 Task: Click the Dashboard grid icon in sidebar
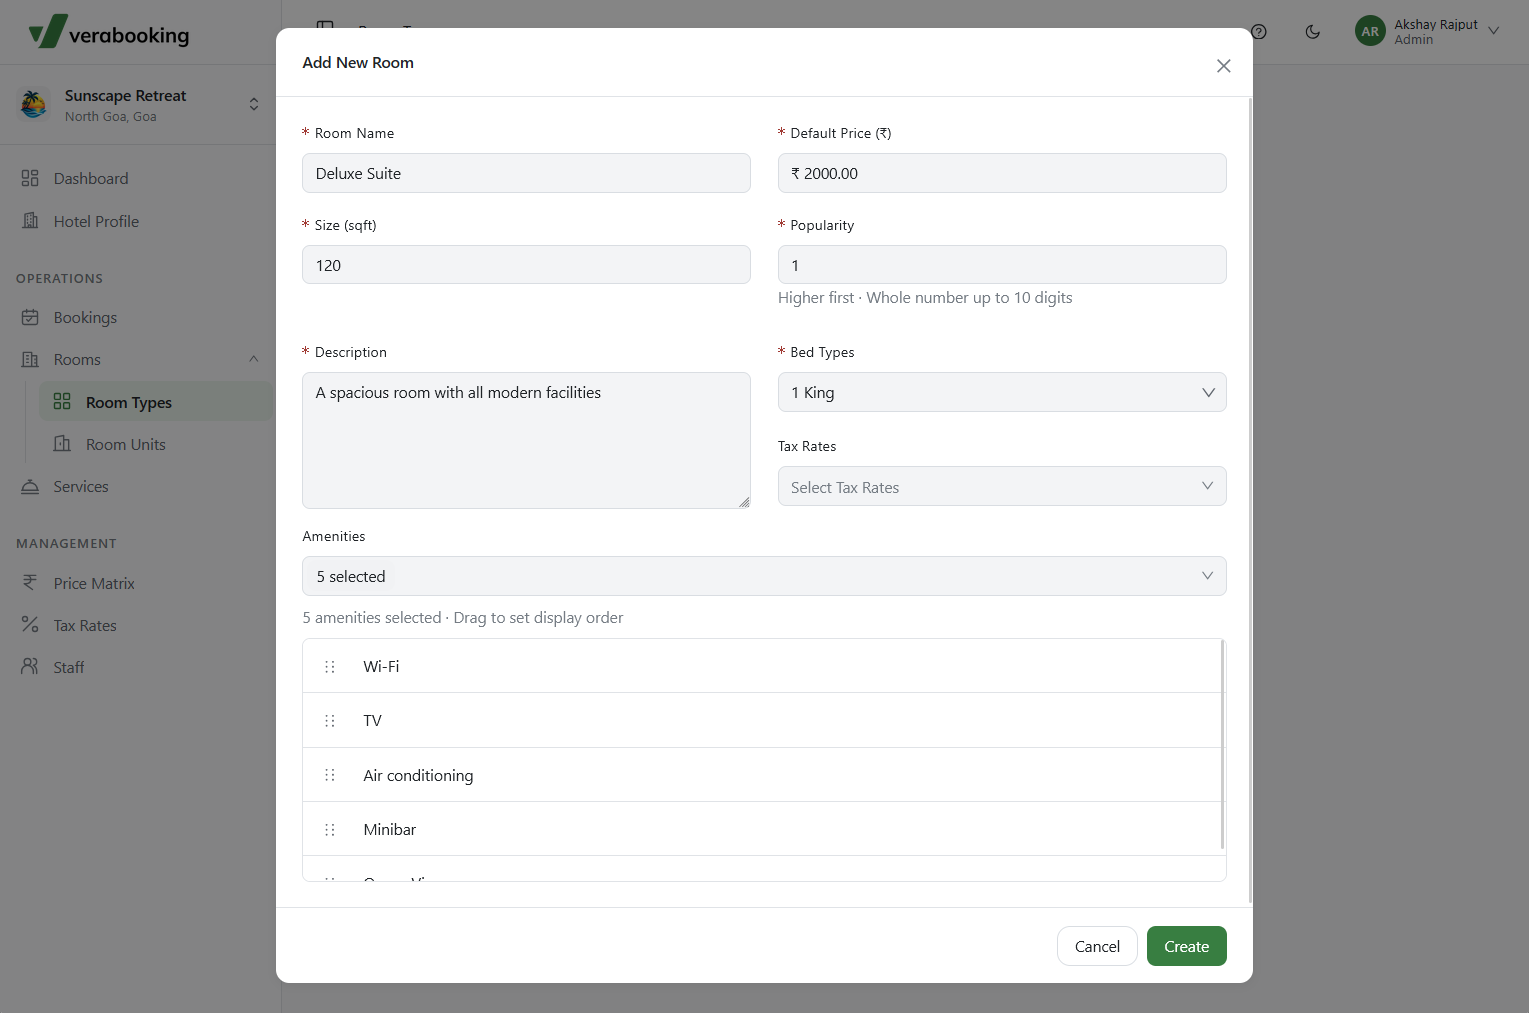(30, 178)
